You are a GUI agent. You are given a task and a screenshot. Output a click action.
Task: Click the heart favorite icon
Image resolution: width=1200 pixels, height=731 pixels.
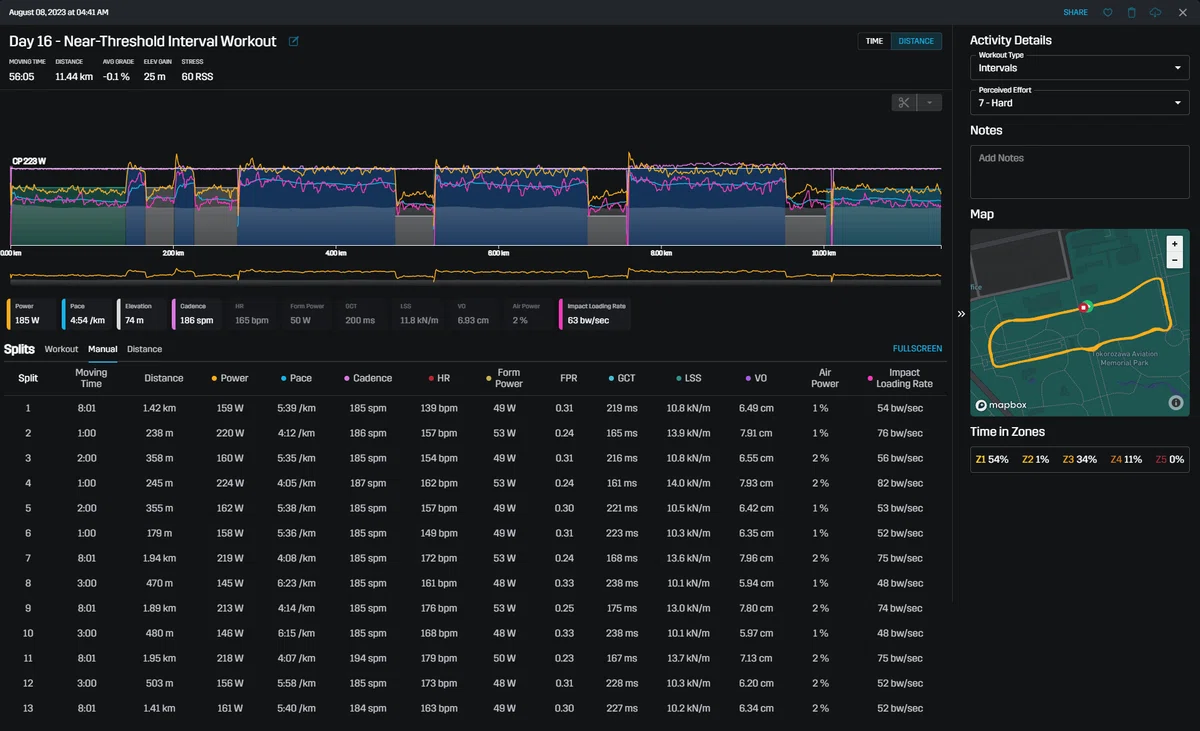pos(1107,12)
